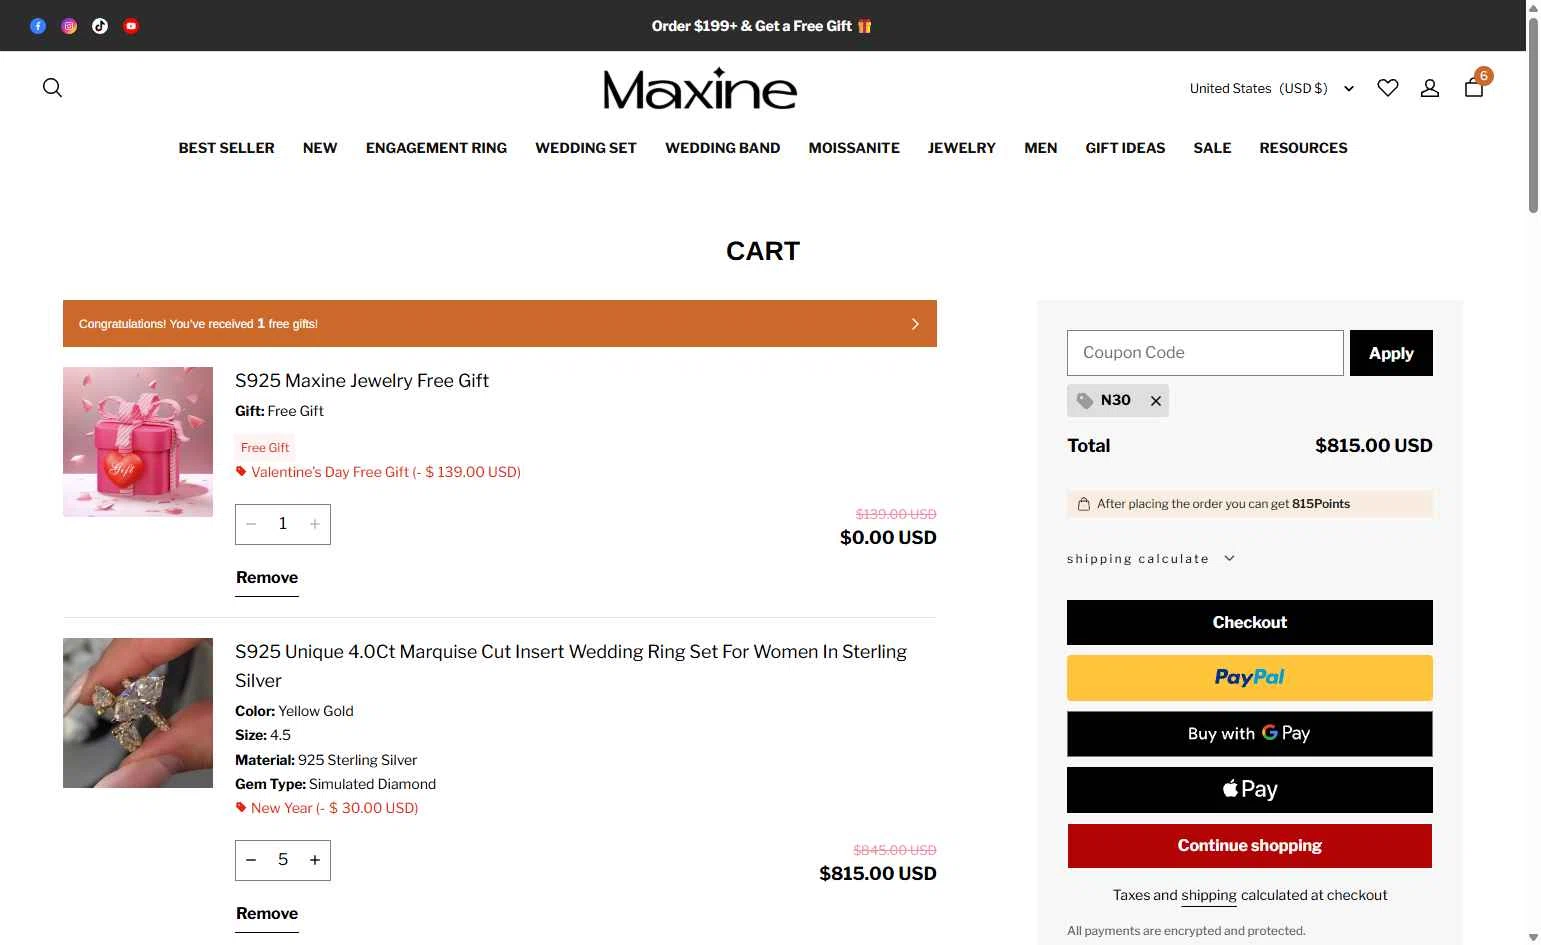The height and width of the screenshot is (945, 1541).
Task: Click the page vertical scrollbar
Action: tap(1533, 115)
